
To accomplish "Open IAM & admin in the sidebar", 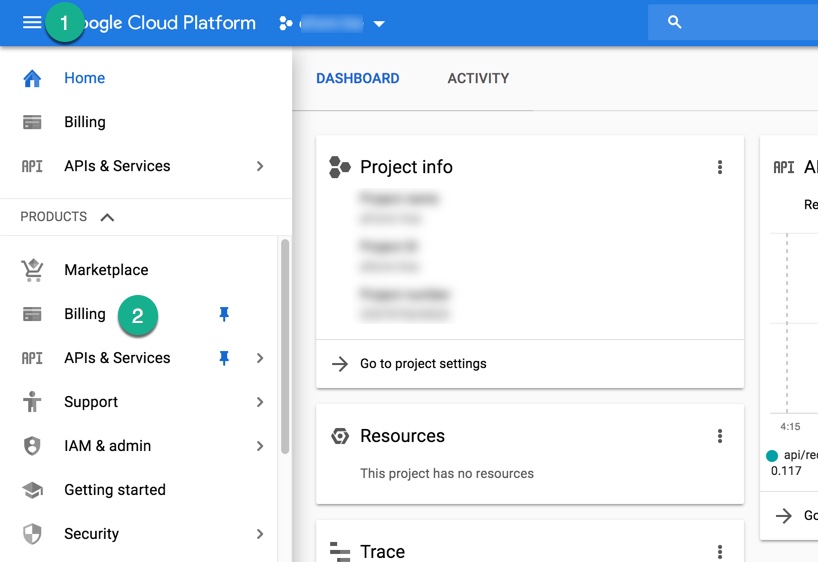I will (107, 446).
